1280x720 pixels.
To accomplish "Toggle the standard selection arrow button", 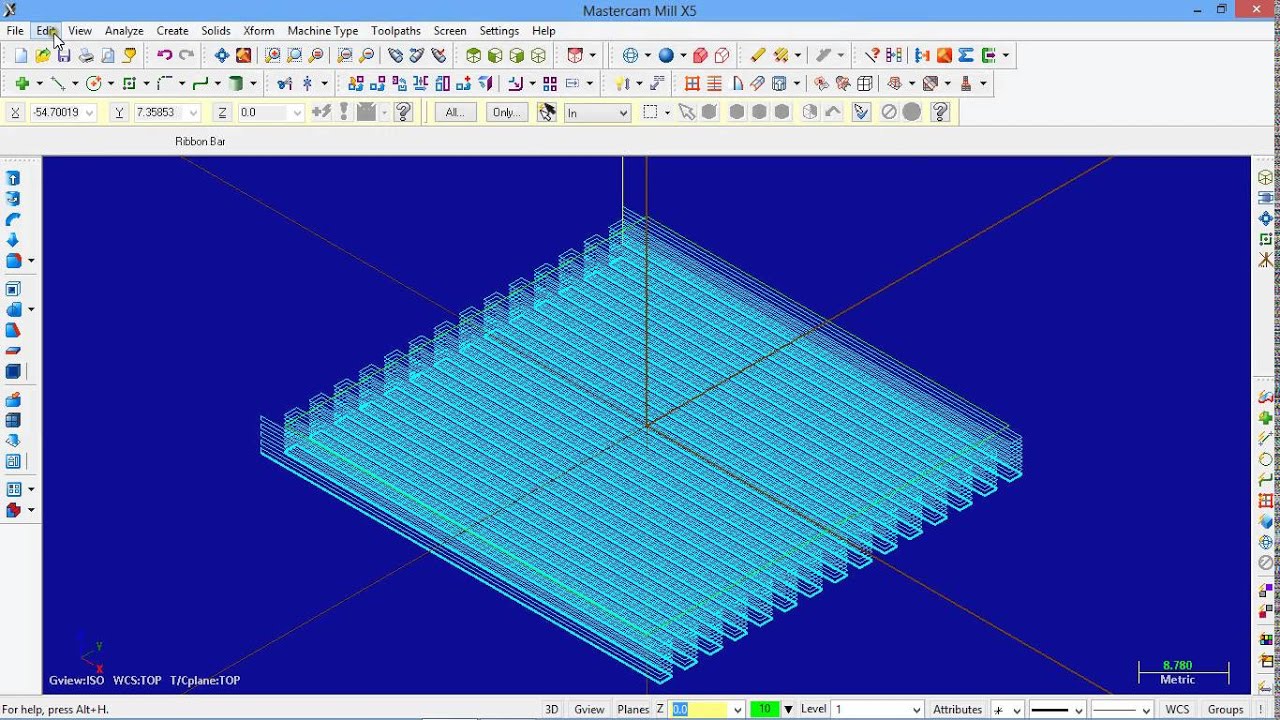I will point(686,112).
